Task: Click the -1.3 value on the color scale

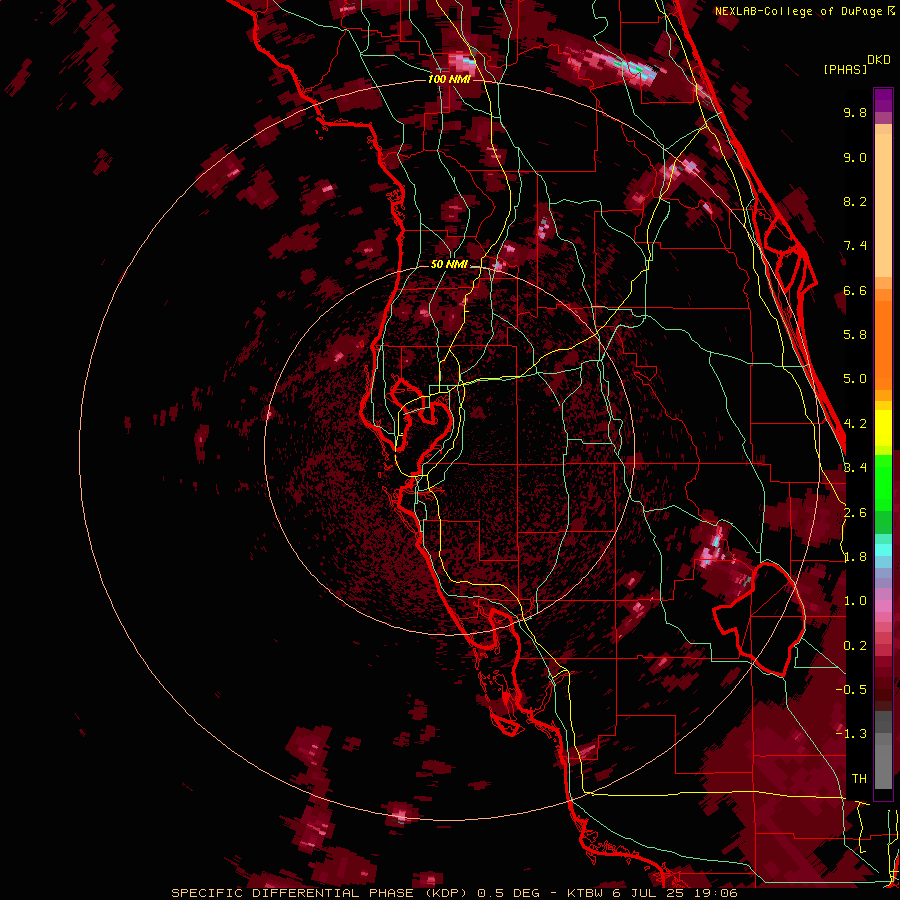Action: coord(851,734)
